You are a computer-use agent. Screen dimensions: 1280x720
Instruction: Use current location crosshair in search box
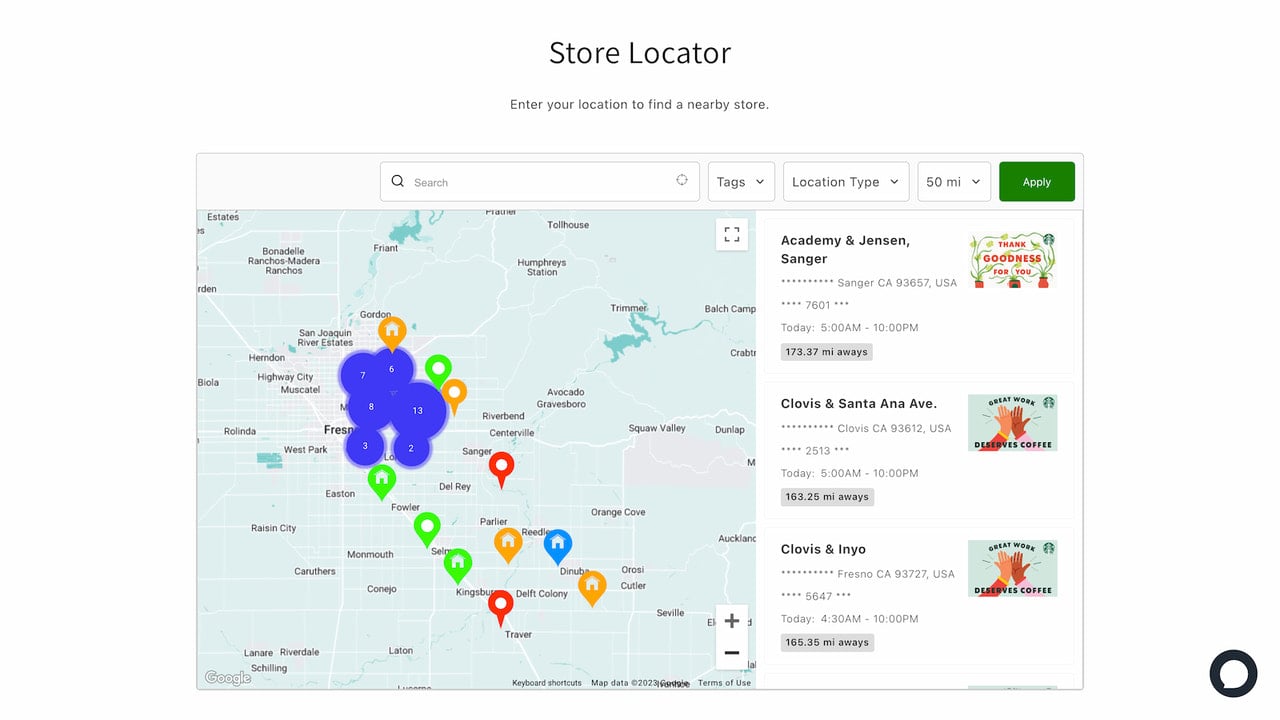[682, 180]
